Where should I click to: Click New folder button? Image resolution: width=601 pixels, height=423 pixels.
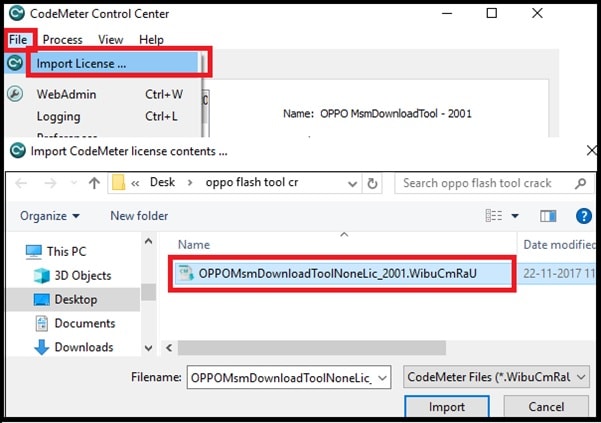[x=139, y=216]
